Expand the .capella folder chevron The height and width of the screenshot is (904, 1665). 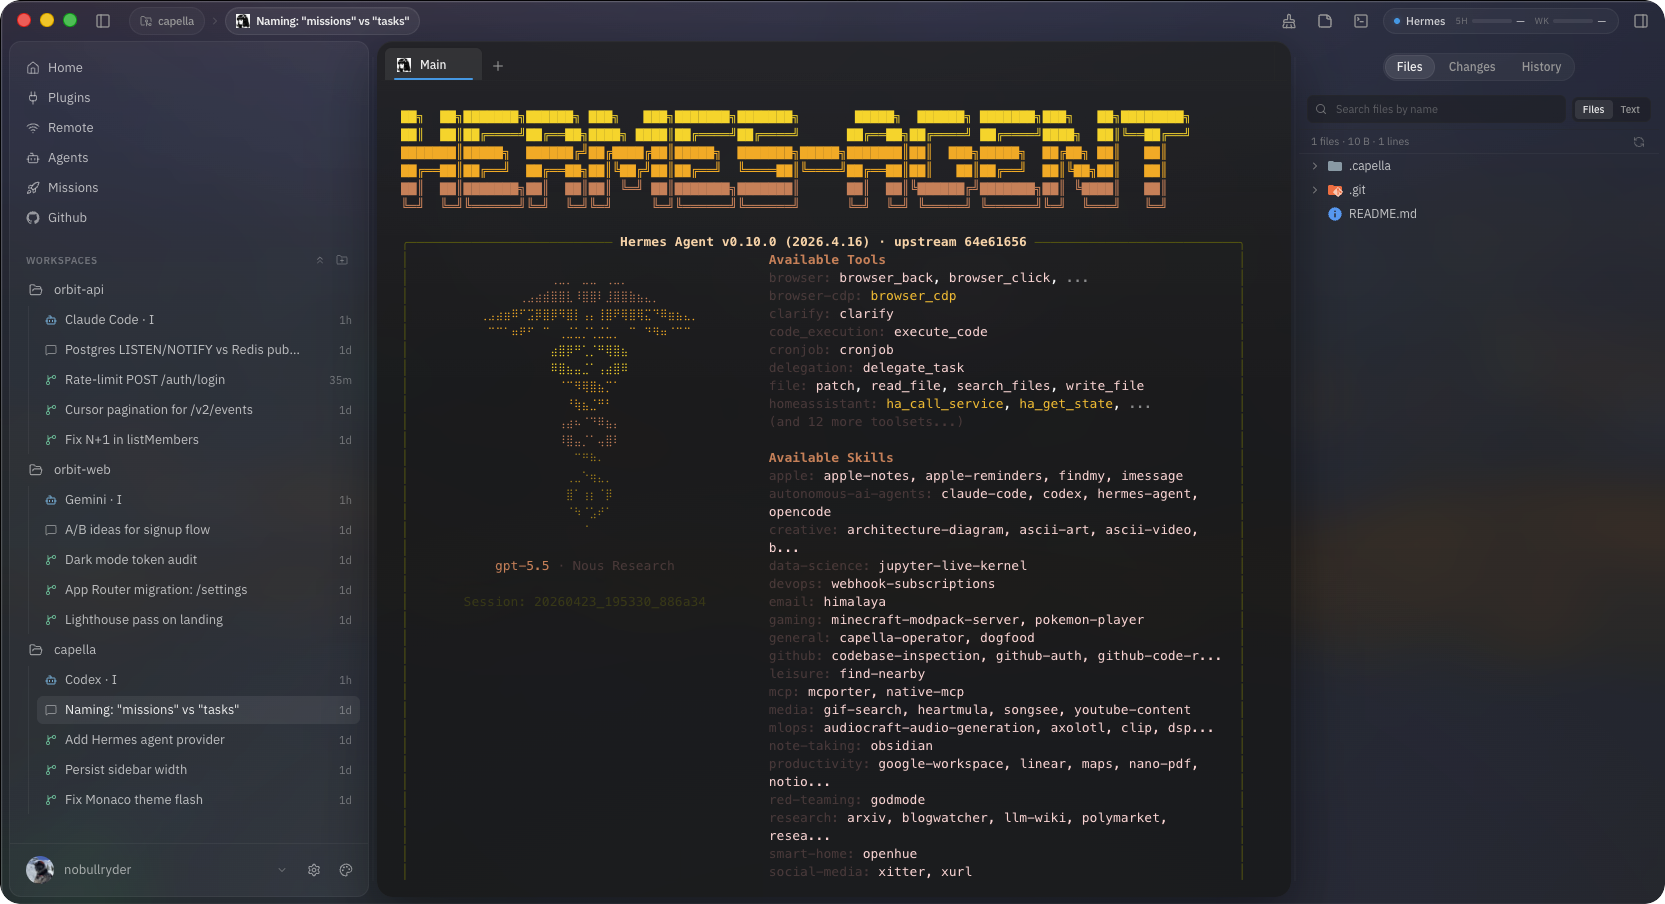(1315, 166)
